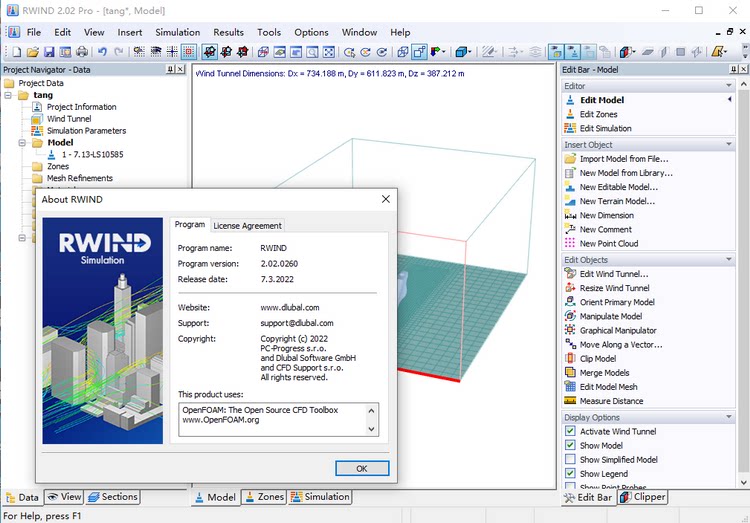Click the Print toolbar icon
This screenshot has width=750, height=523.
coord(82,52)
